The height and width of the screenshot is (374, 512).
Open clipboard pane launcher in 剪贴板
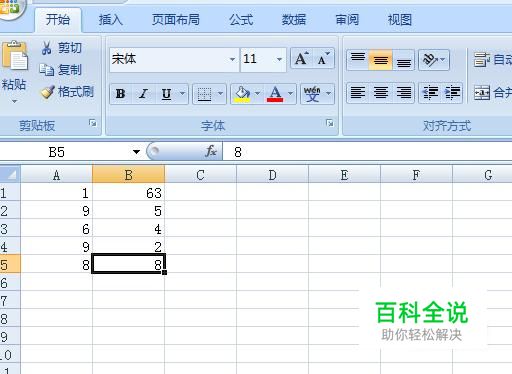click(93, 123)
